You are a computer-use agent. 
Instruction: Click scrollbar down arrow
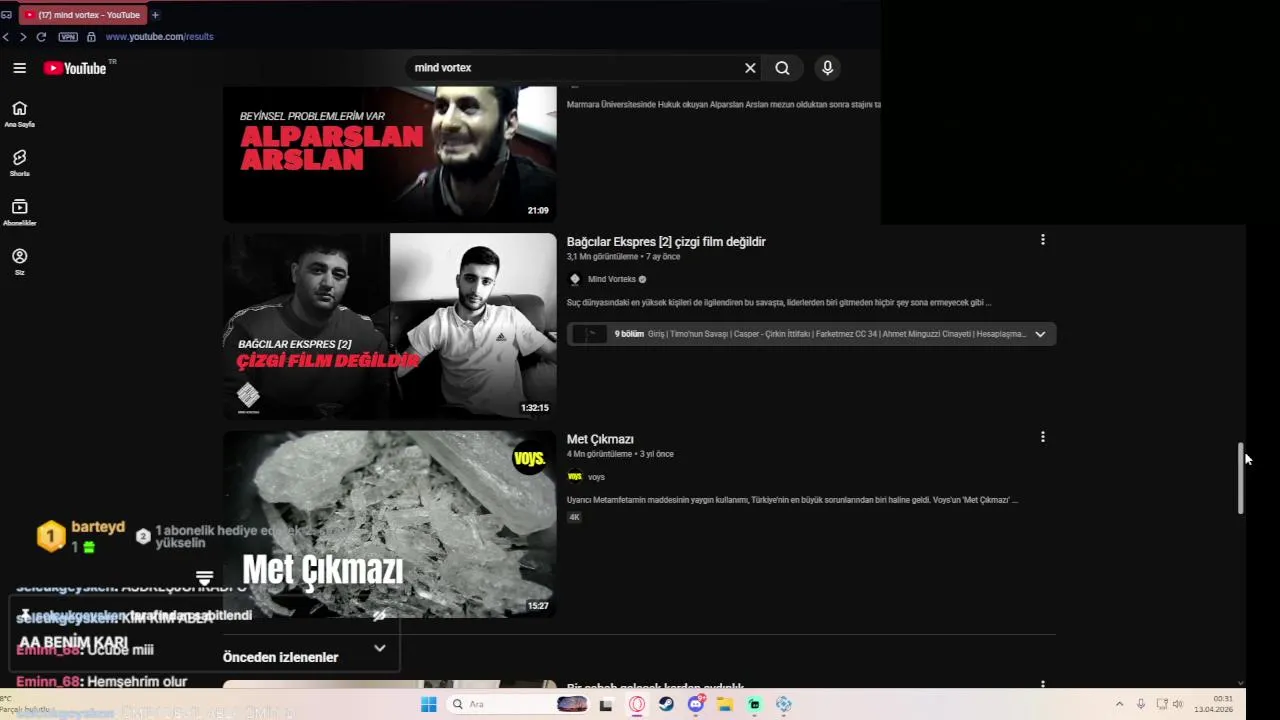(1241, 682)
